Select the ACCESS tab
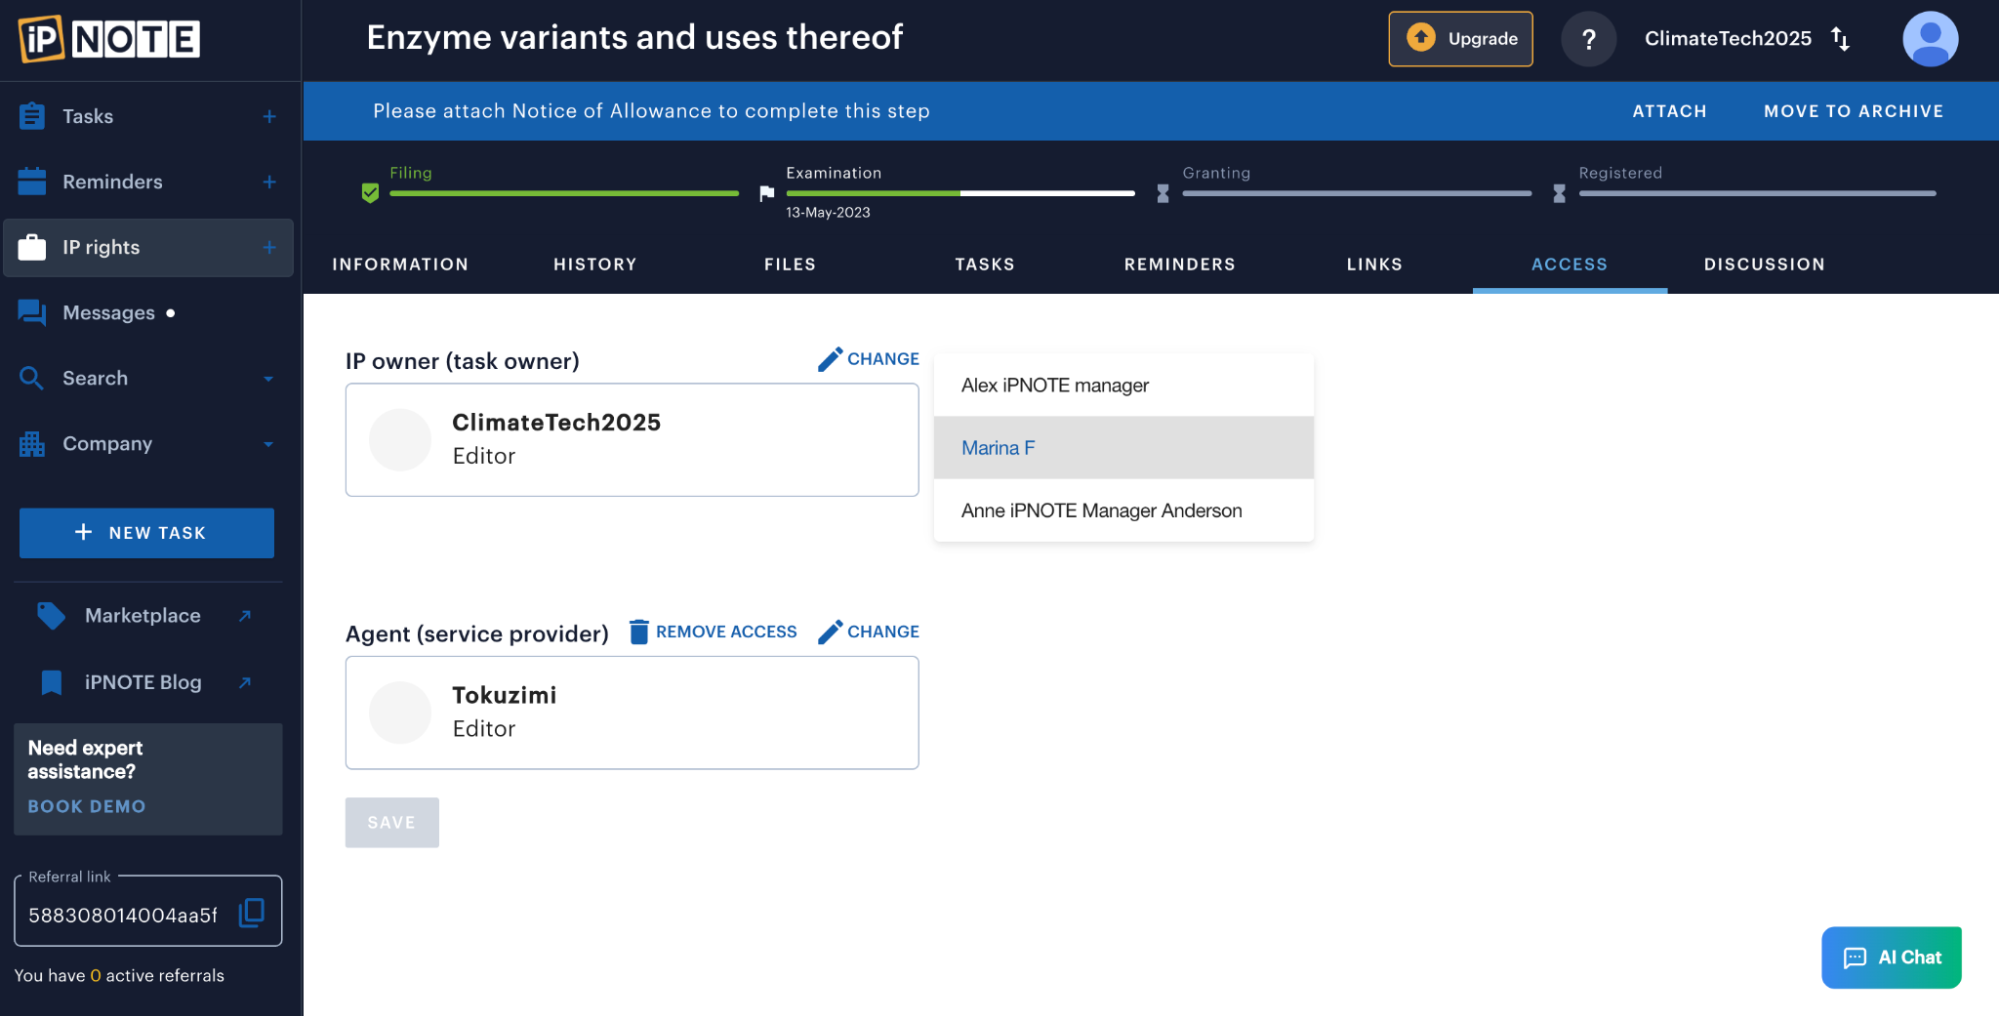 pyautogui.click(x=1570, y=264)
